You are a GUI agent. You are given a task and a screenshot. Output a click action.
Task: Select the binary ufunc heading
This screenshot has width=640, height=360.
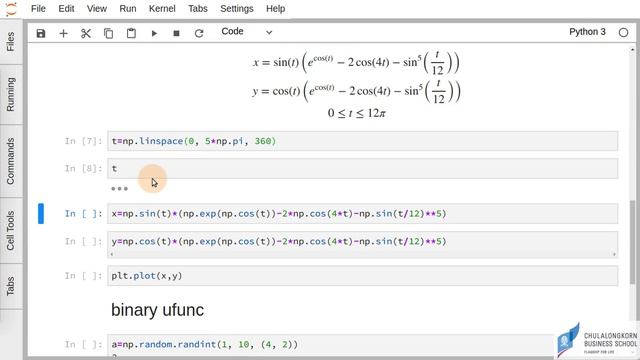(x=157, y=310)
